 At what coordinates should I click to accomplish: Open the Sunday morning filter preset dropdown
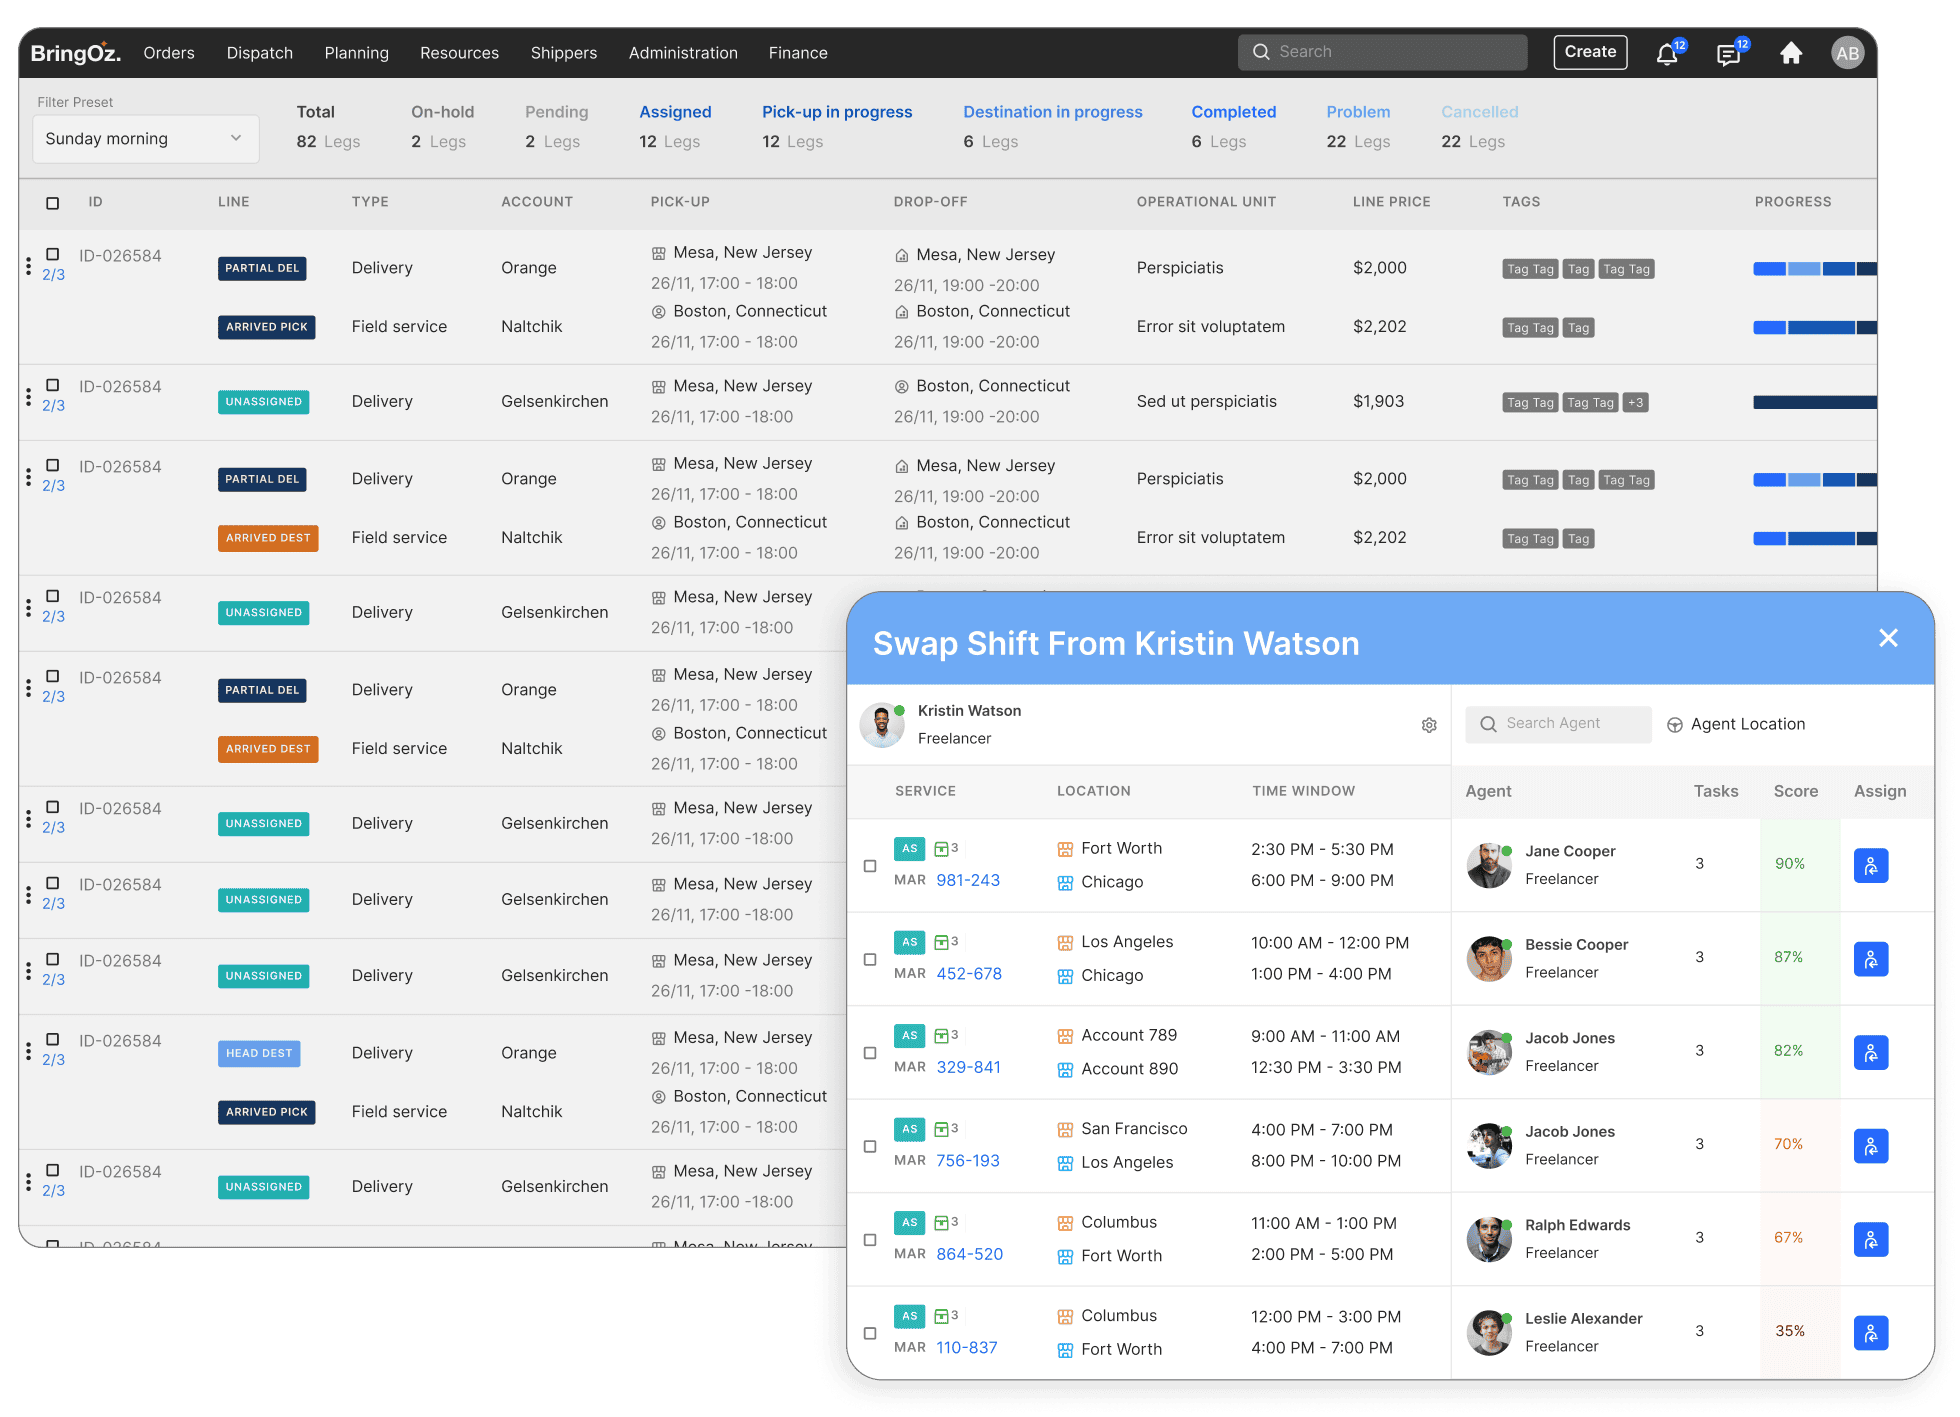145,139
